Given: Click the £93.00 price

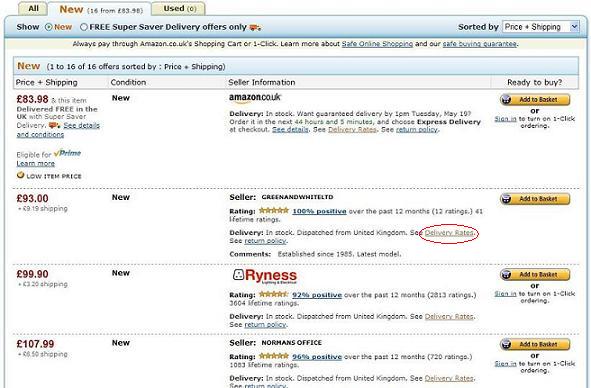Looking at the screenshot, I should (x=32, y=198).
